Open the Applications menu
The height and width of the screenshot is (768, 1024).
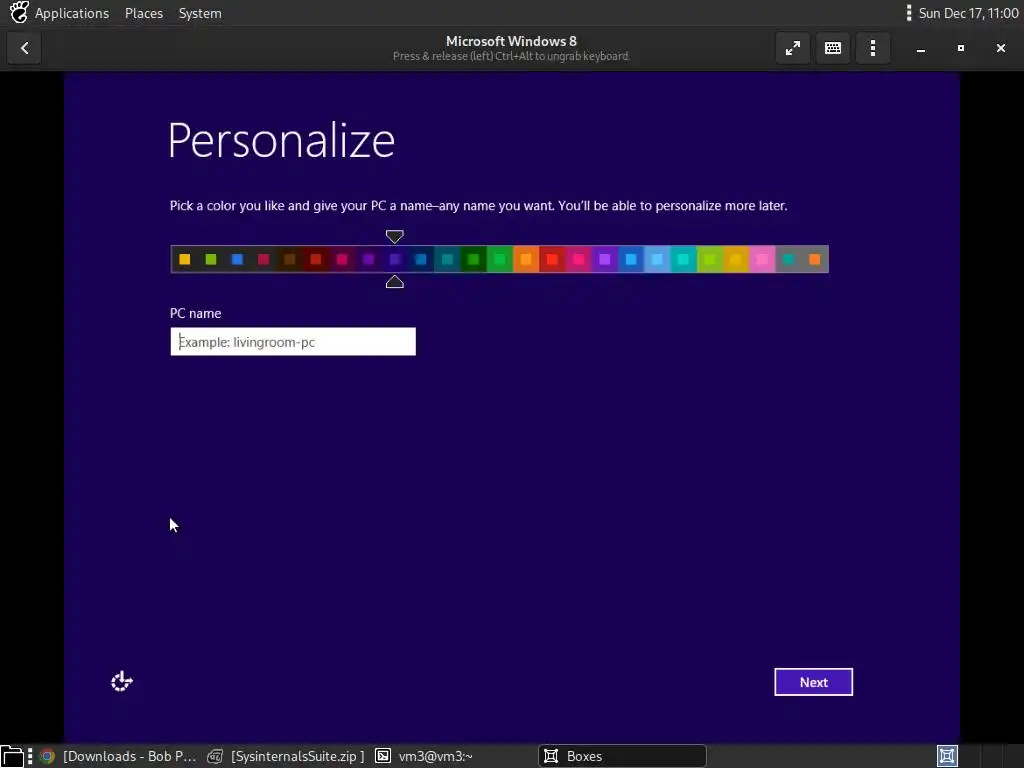click(x=72, y=13)
